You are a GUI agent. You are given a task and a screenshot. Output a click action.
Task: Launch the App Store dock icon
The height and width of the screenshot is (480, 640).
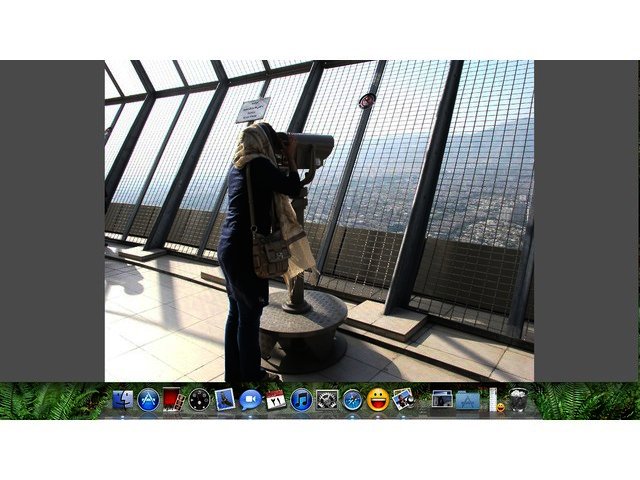[149, 401]
